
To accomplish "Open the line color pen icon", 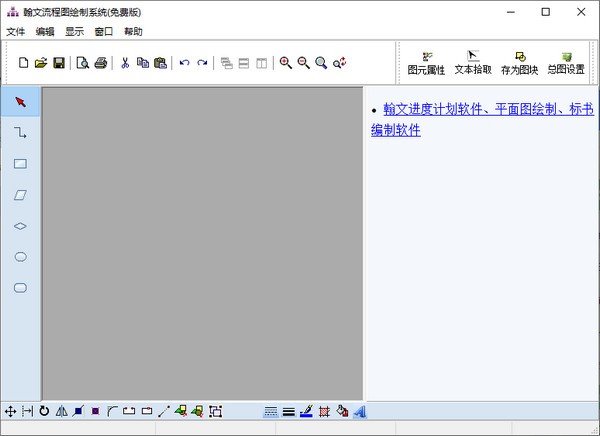I will pos(306,412).
